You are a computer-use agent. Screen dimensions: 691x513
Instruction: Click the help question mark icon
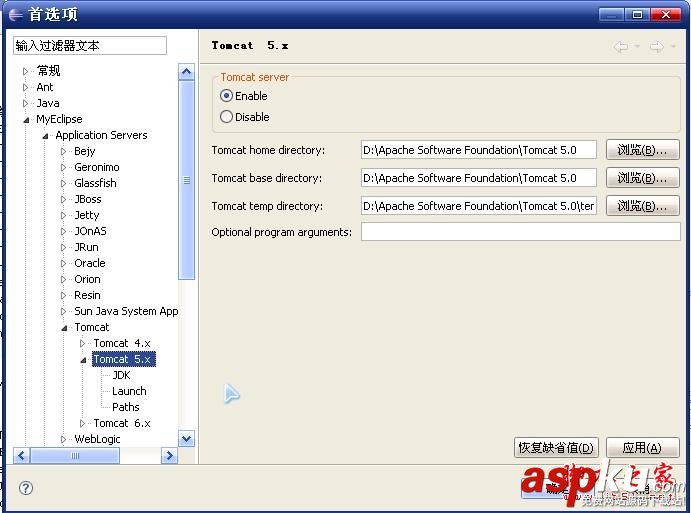[x=26, y=488]
